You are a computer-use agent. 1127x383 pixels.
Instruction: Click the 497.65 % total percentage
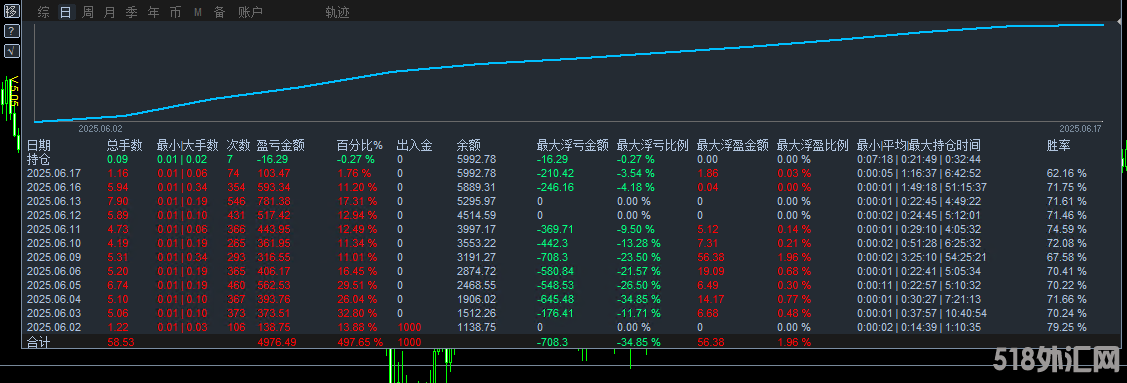click(360, 343)
